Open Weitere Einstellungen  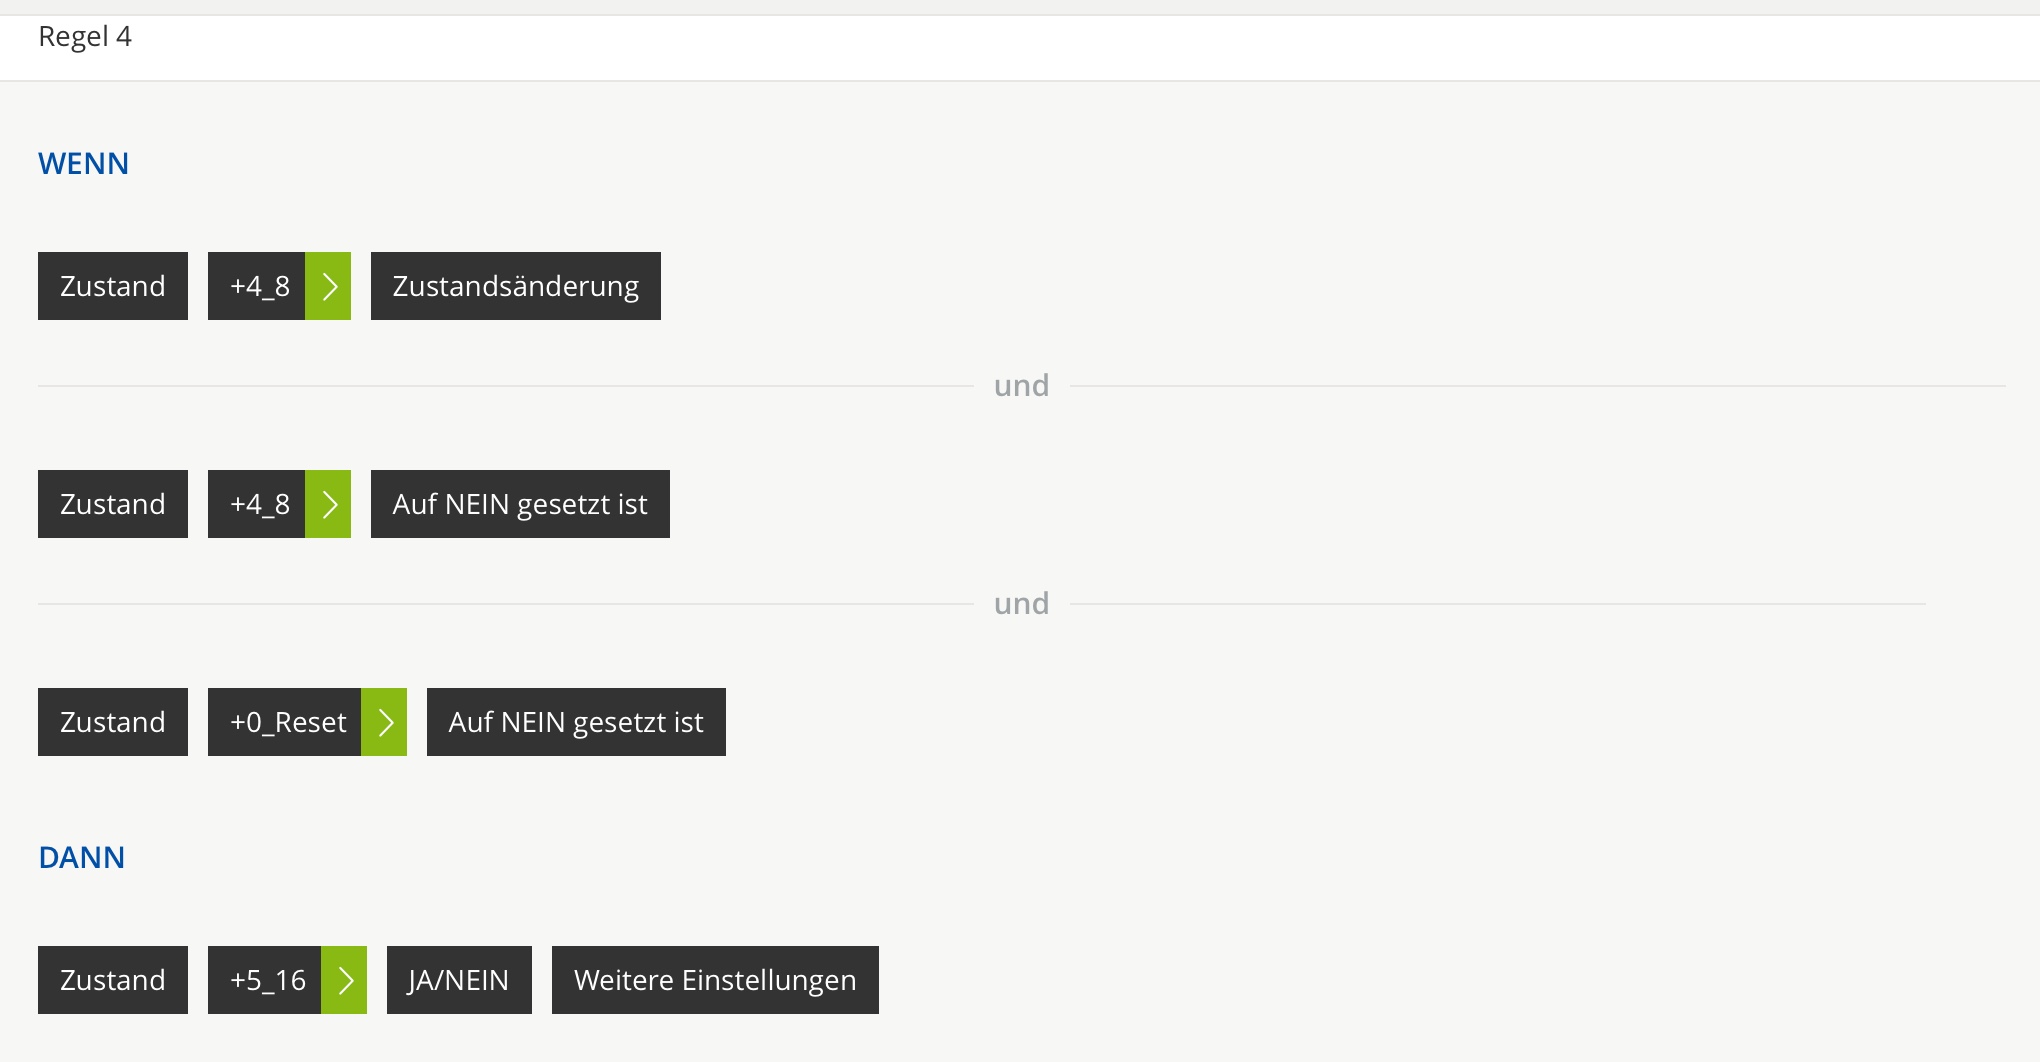click(x=715, y=980)
